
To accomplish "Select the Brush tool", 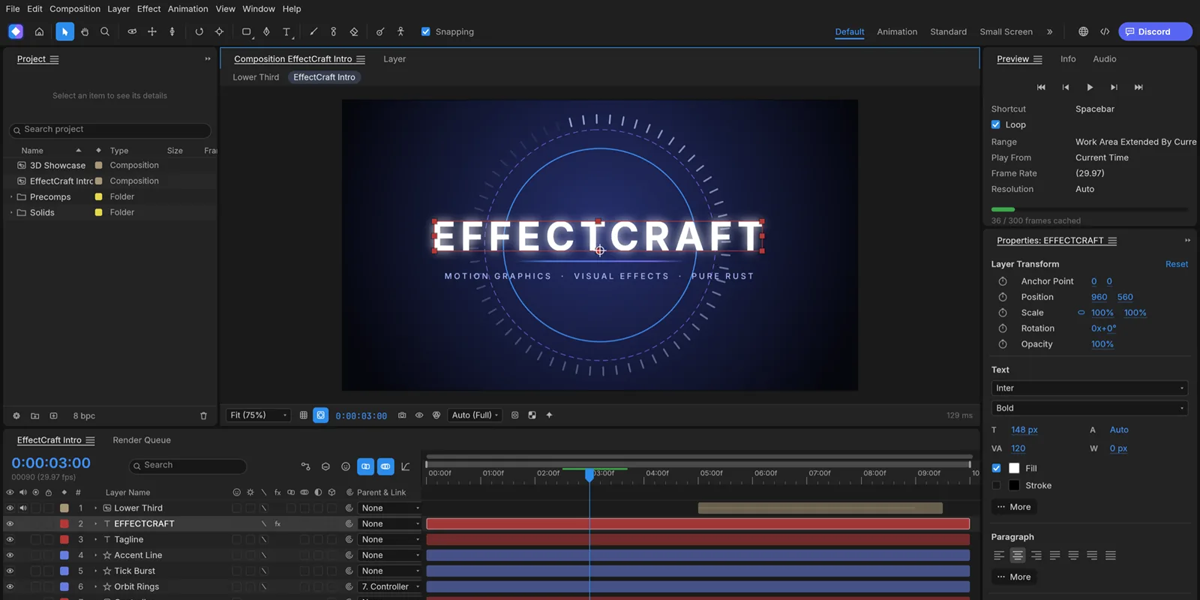I will click(x=313, y=32).
